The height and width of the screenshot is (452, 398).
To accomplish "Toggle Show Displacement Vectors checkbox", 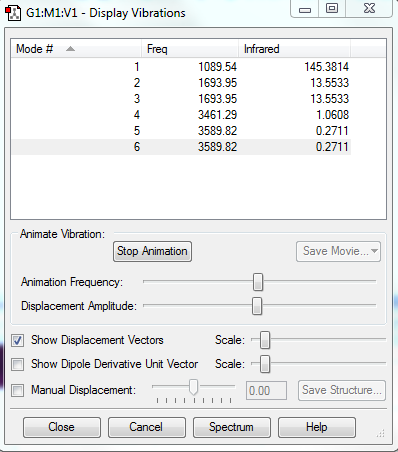I will [x=17, y=341].
